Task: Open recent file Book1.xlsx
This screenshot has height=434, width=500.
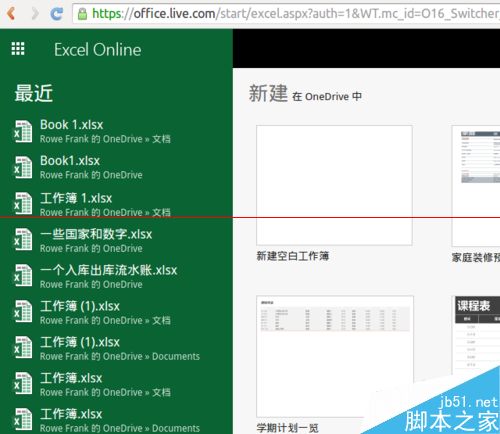Action: (x=70, y=161)
